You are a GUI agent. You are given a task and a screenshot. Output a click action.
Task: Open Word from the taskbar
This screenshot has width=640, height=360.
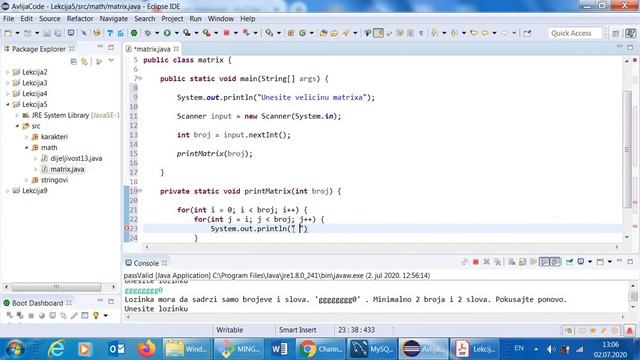tap(280, 349)
